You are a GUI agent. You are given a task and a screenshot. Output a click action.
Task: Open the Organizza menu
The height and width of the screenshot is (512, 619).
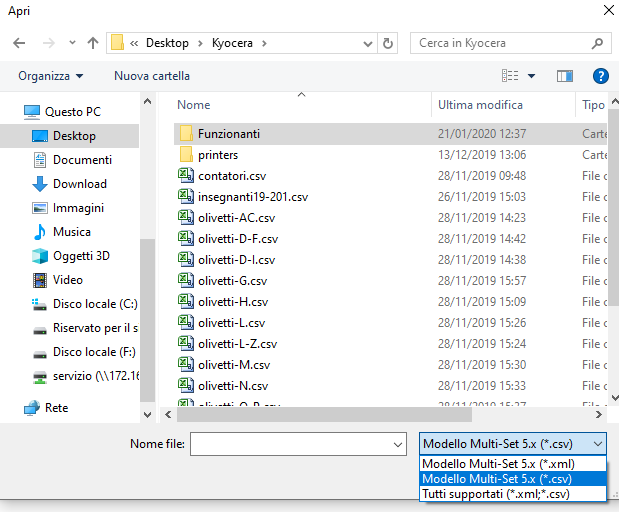coord(51,76)
